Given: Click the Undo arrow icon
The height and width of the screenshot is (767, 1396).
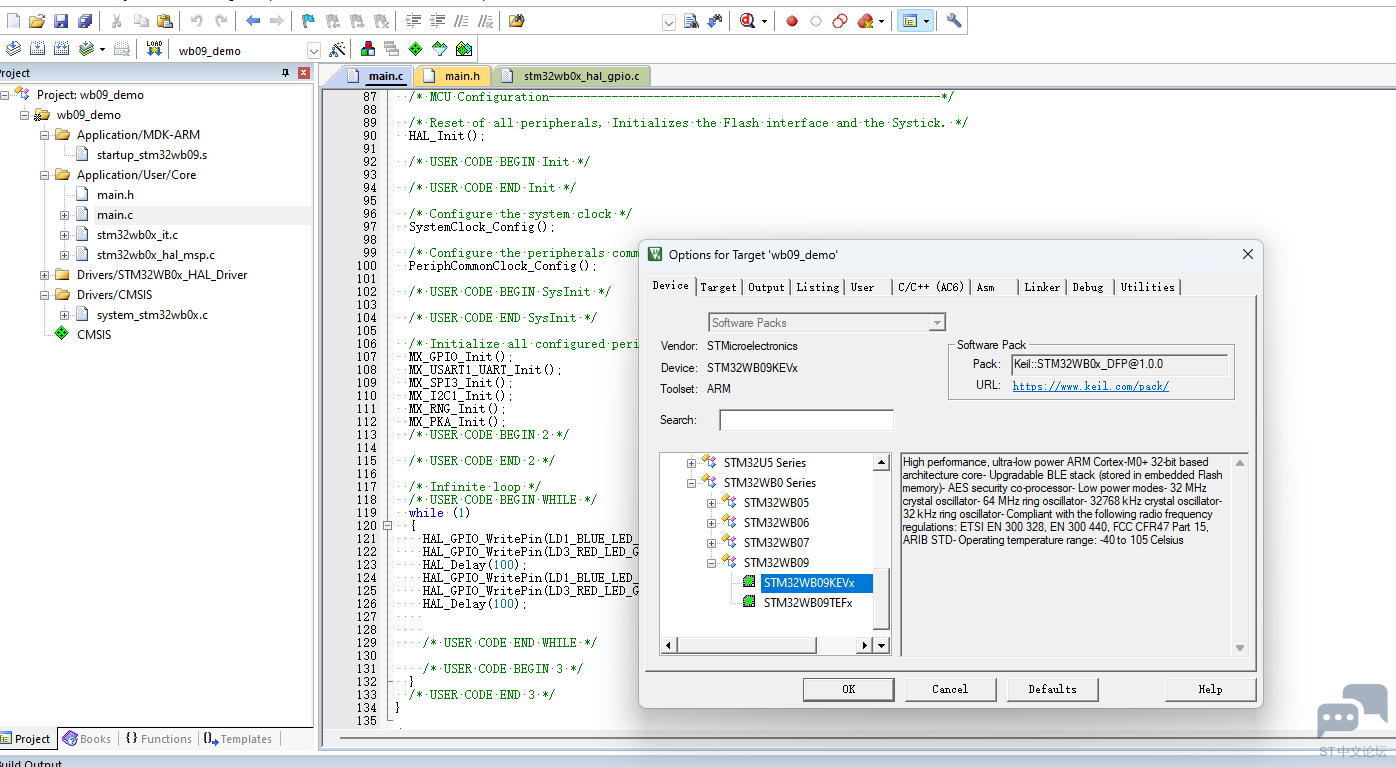Looking at the screenshot, I should click(x=197, y=21).
